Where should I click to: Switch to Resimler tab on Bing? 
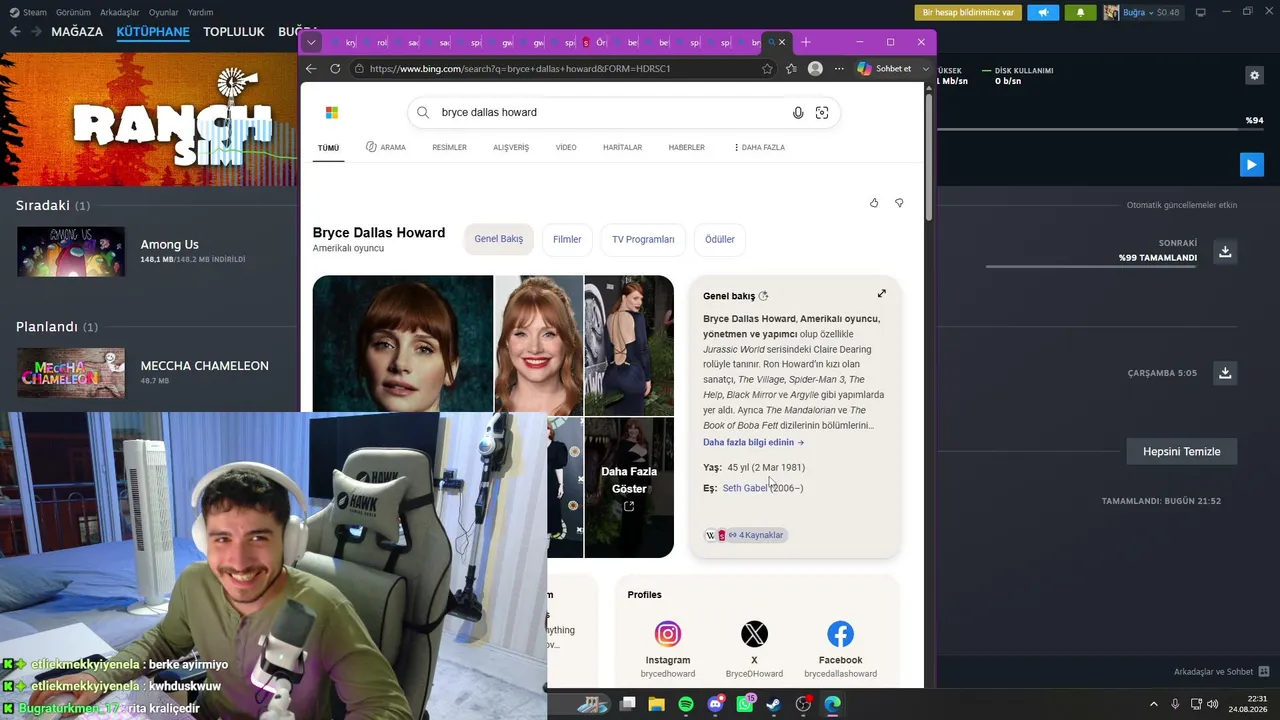[449, 148]
